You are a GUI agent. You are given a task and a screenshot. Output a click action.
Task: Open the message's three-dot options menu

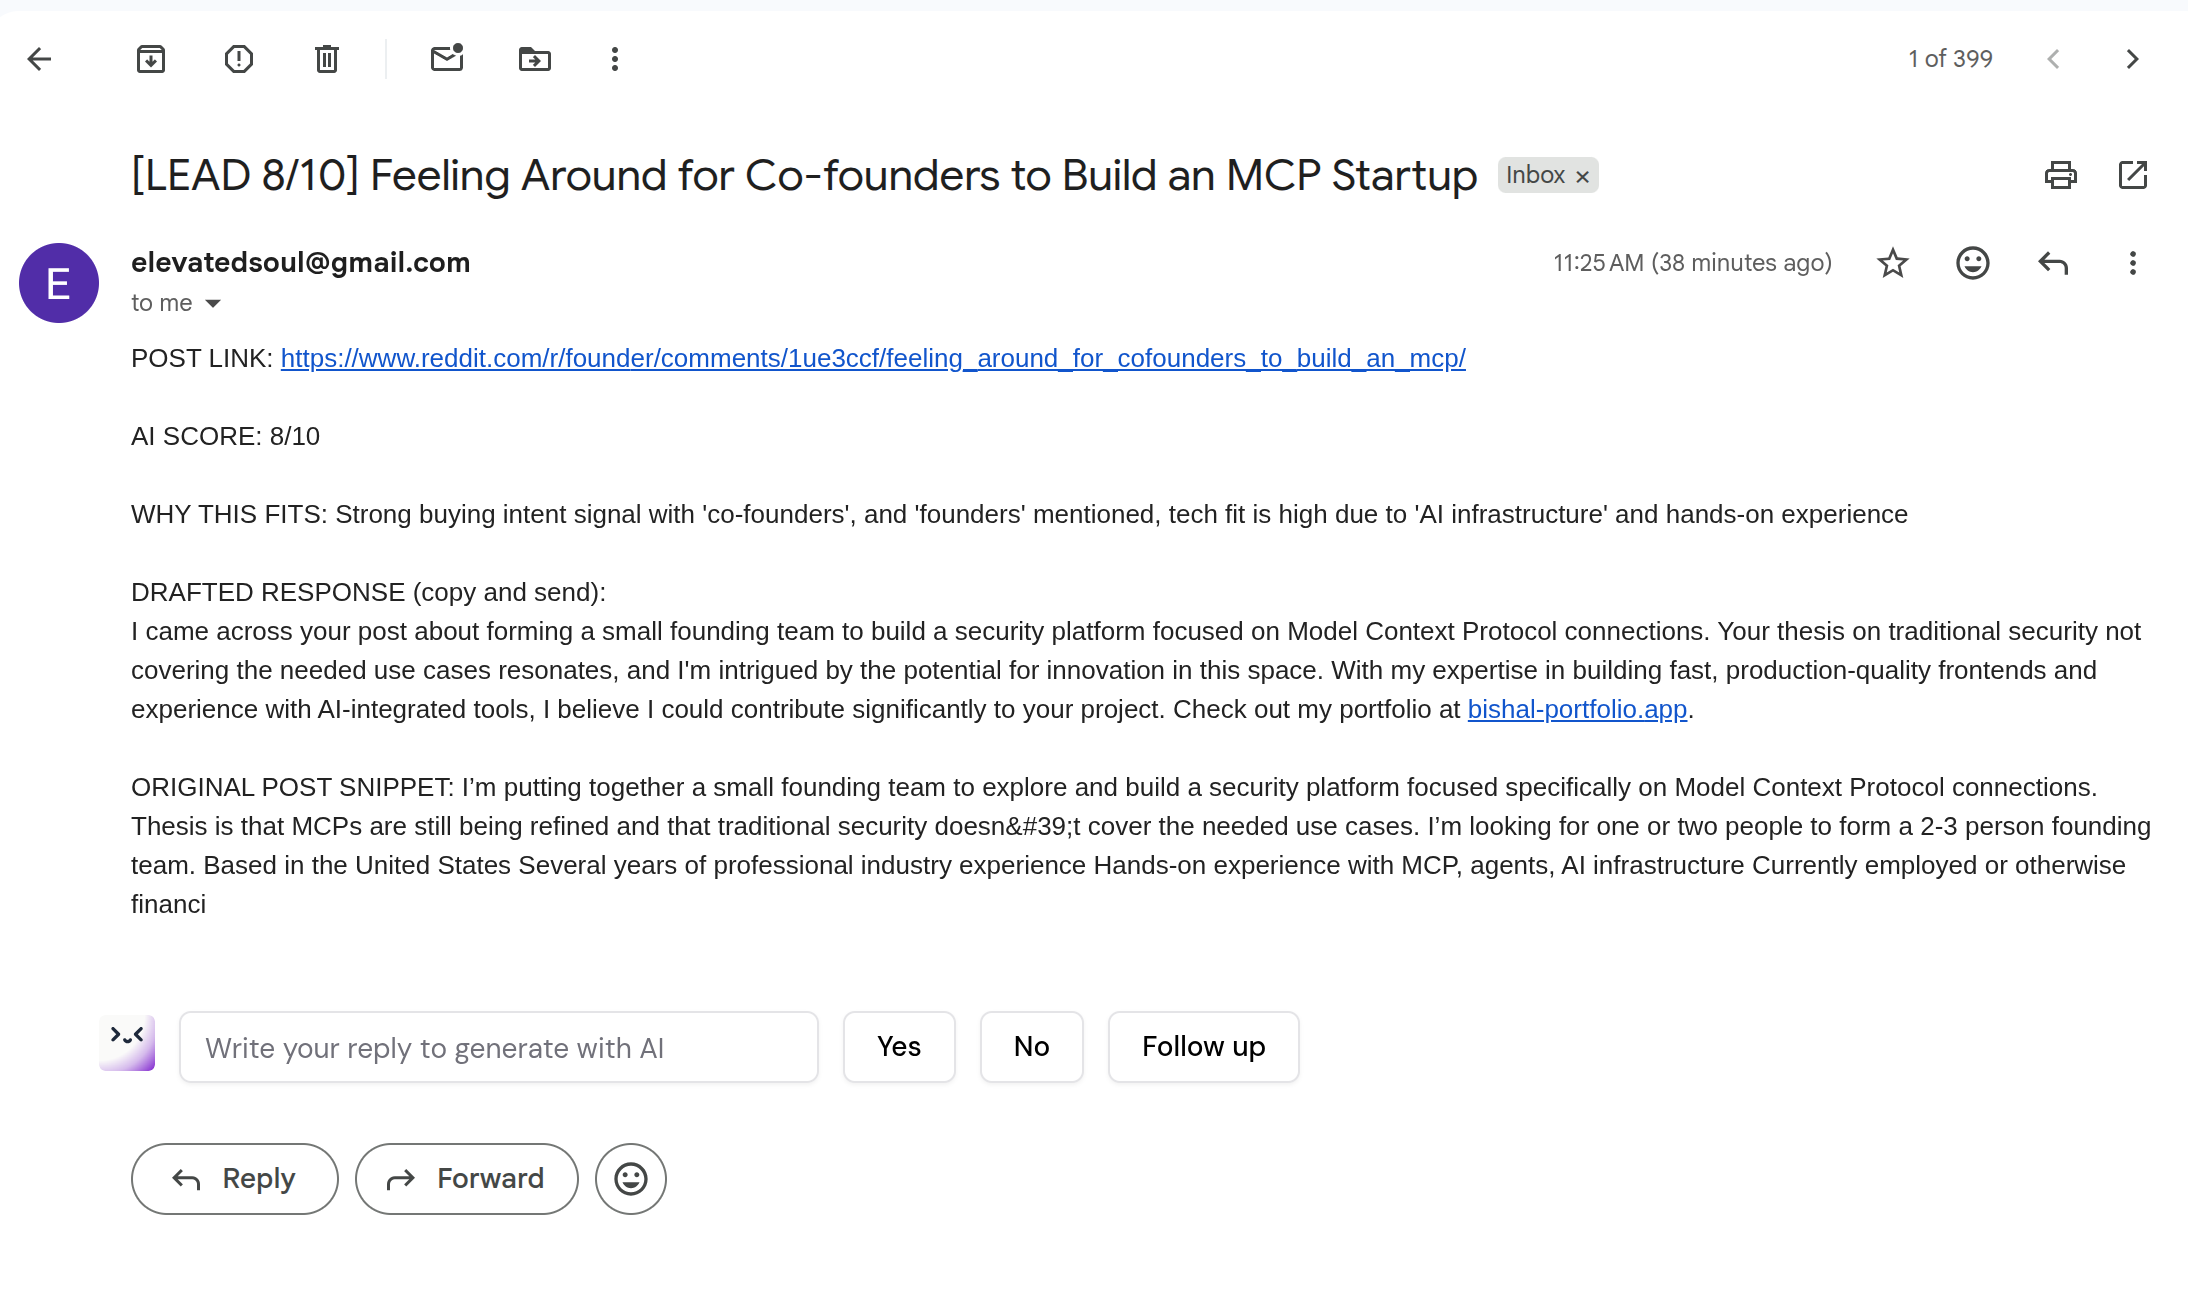pyautogui.click(x=2132, y=263)
